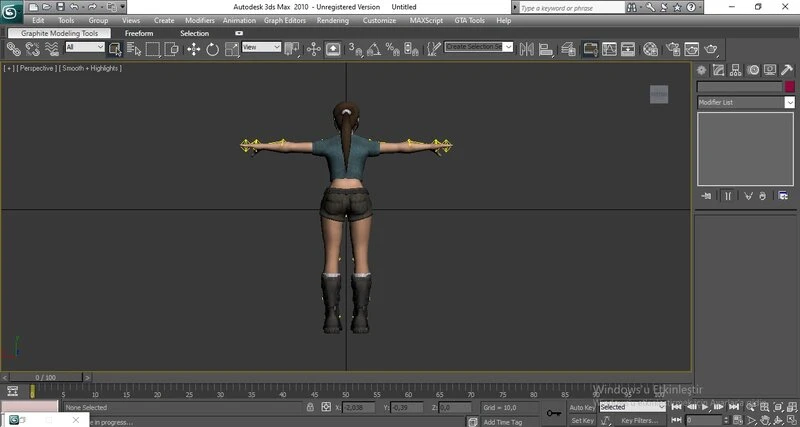Click the Render Production teapot icon
800x427 pixels.
(x=711, y=49)
